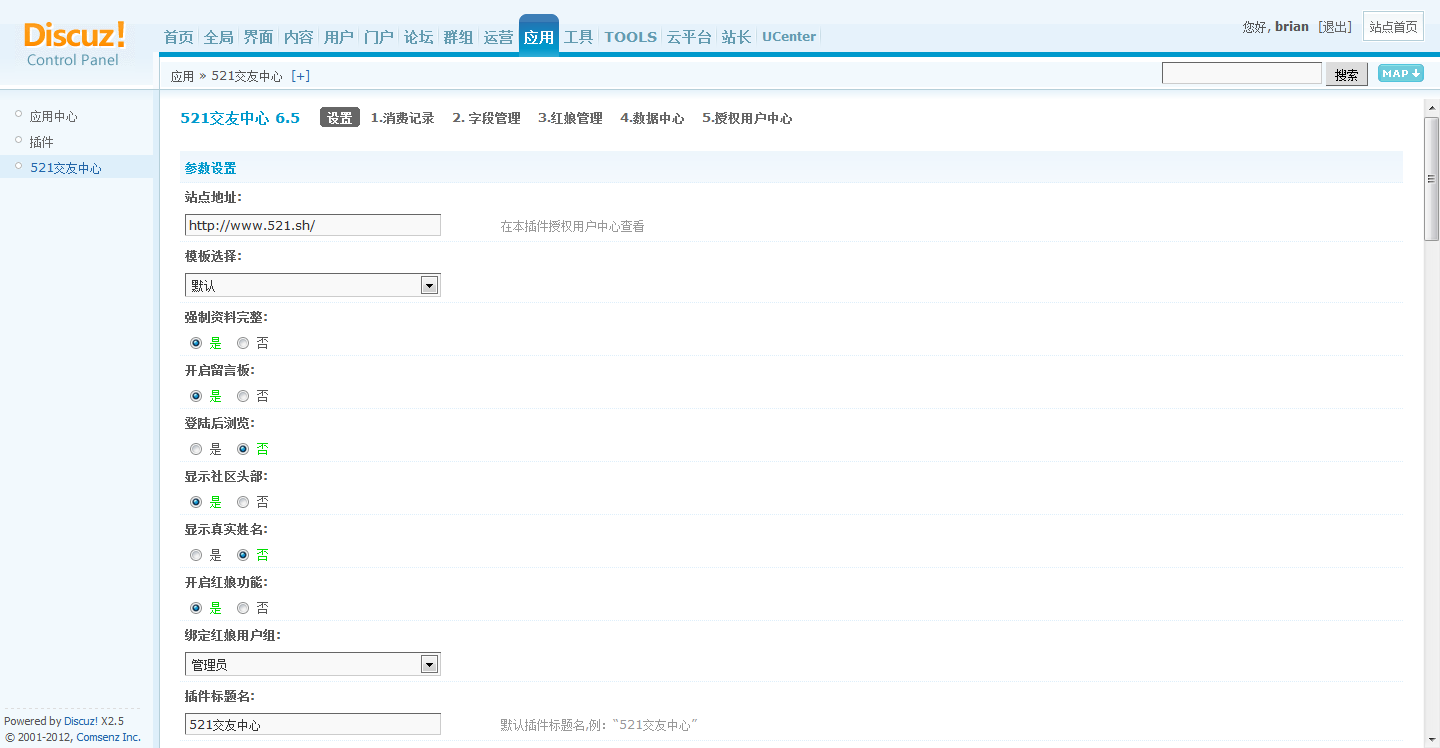Open 应用中心 in the sidebar
Screen dimensions: 1440x748
point(53,117)
